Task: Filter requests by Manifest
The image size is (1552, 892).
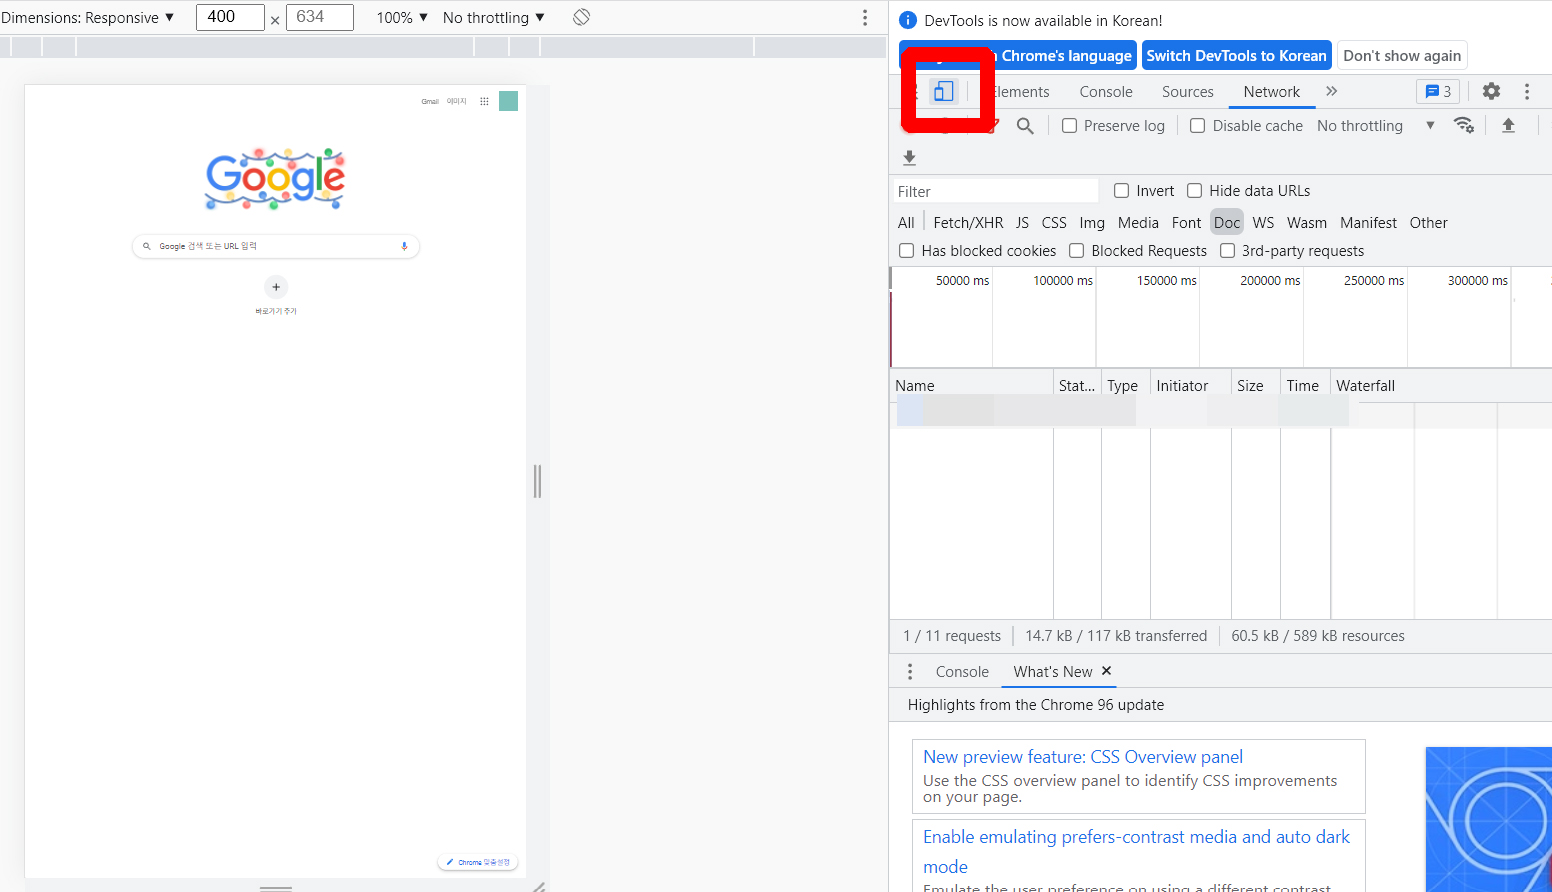Action: (x=1368, y=223)
